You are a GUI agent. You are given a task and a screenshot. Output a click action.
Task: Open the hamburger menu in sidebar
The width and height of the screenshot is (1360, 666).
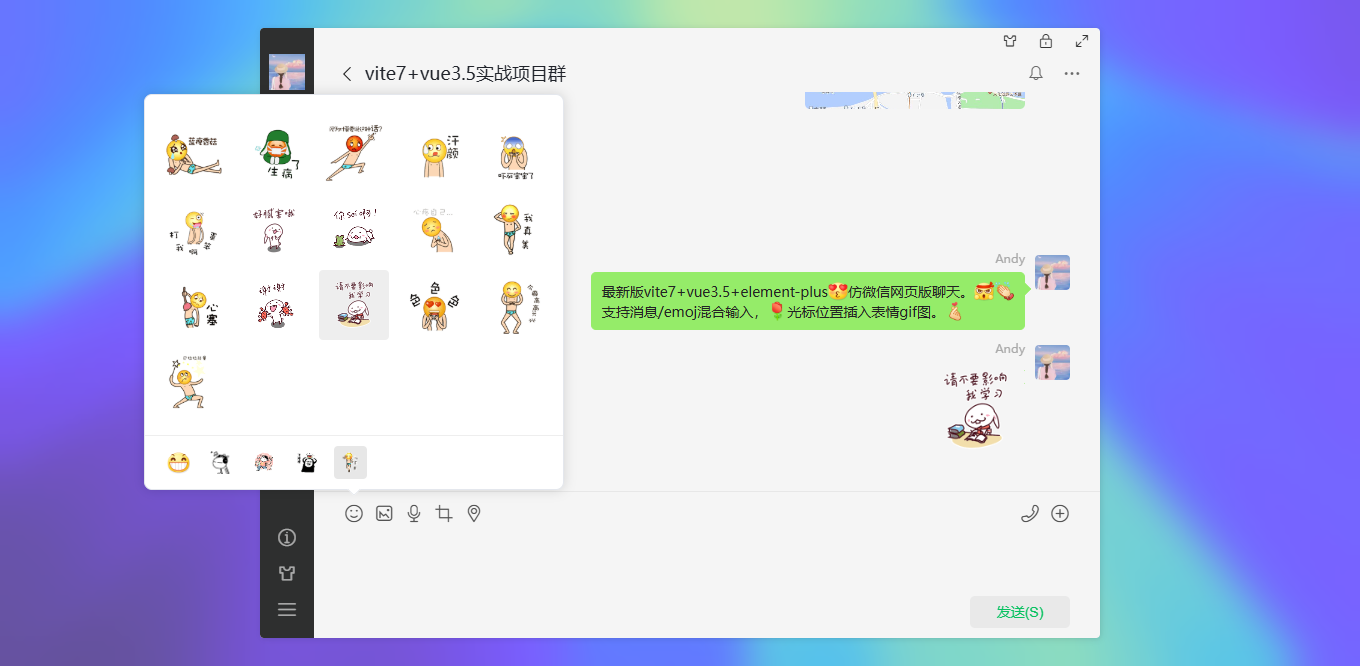[x=287, y=609]
